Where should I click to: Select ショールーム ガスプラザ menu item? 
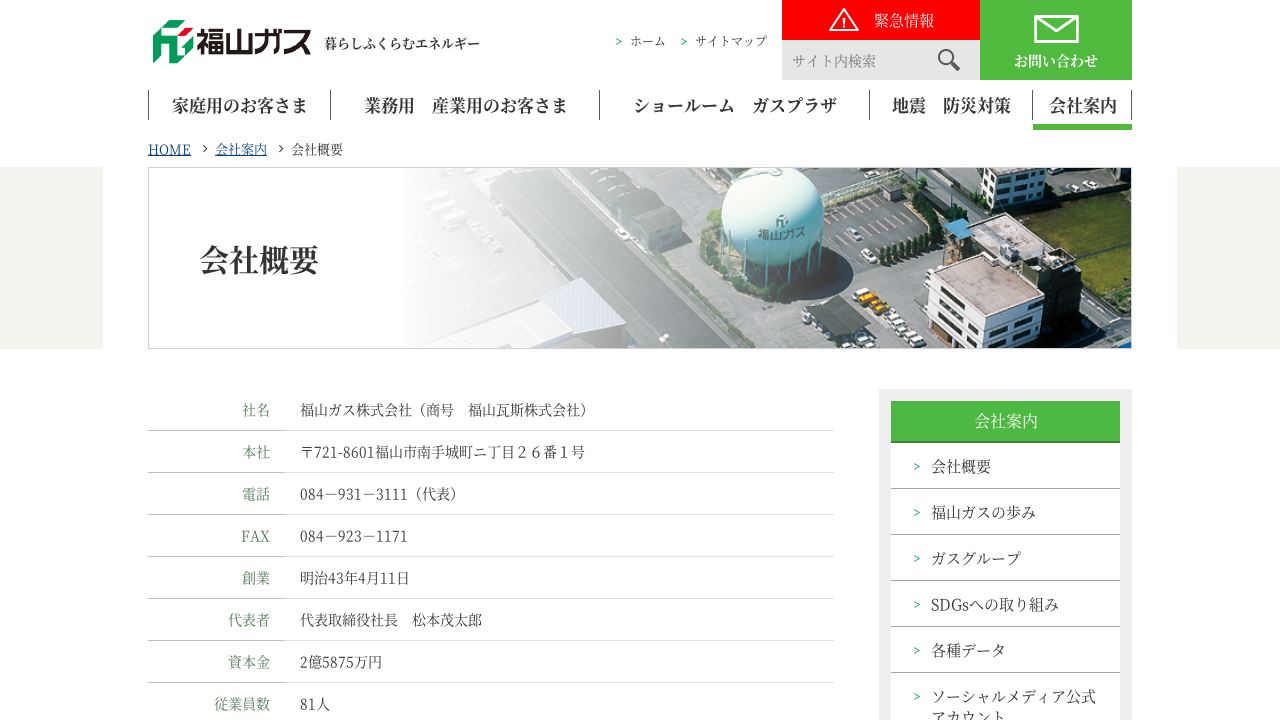coord(734,105)
